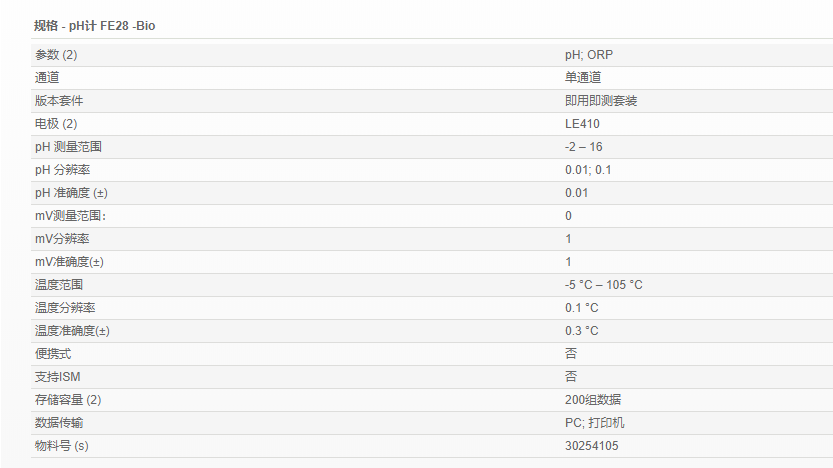Click the "LE410" electrode value

pyautogui.click(x=582, y=124)
